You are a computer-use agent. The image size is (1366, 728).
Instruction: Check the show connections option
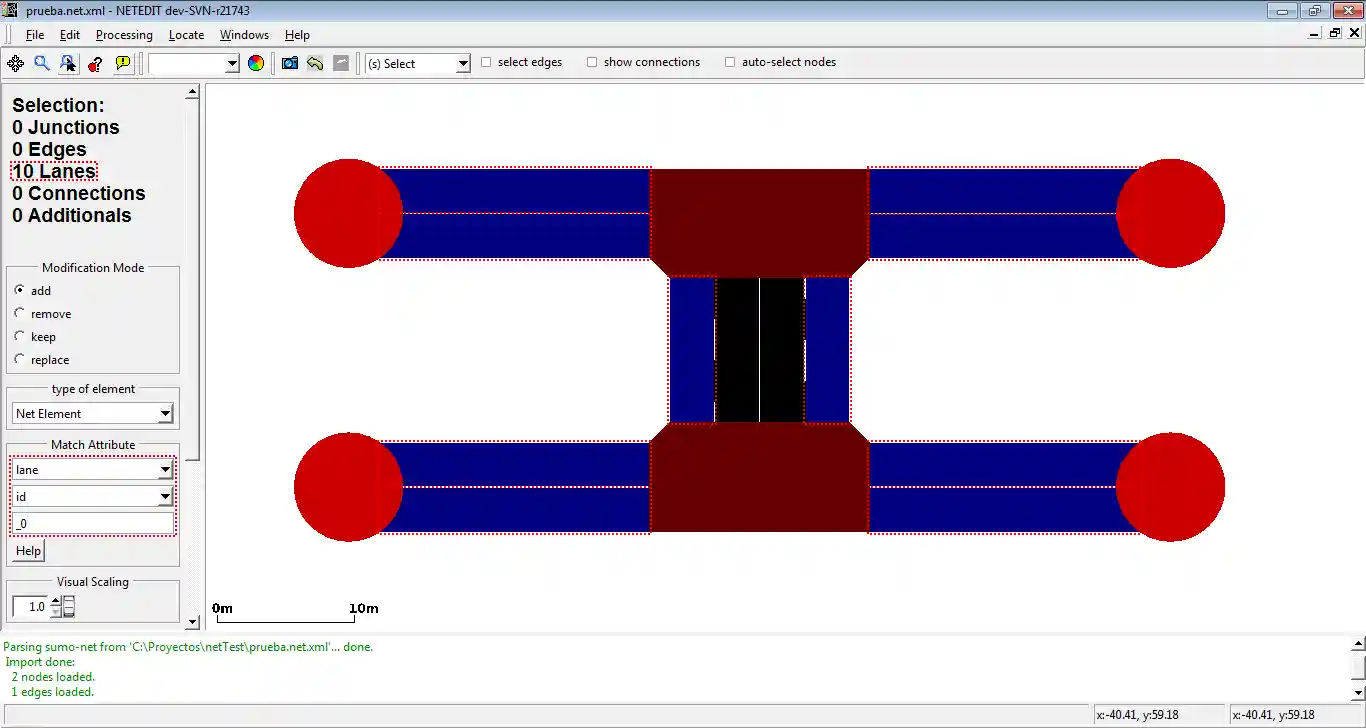click(x=592, y=62)
